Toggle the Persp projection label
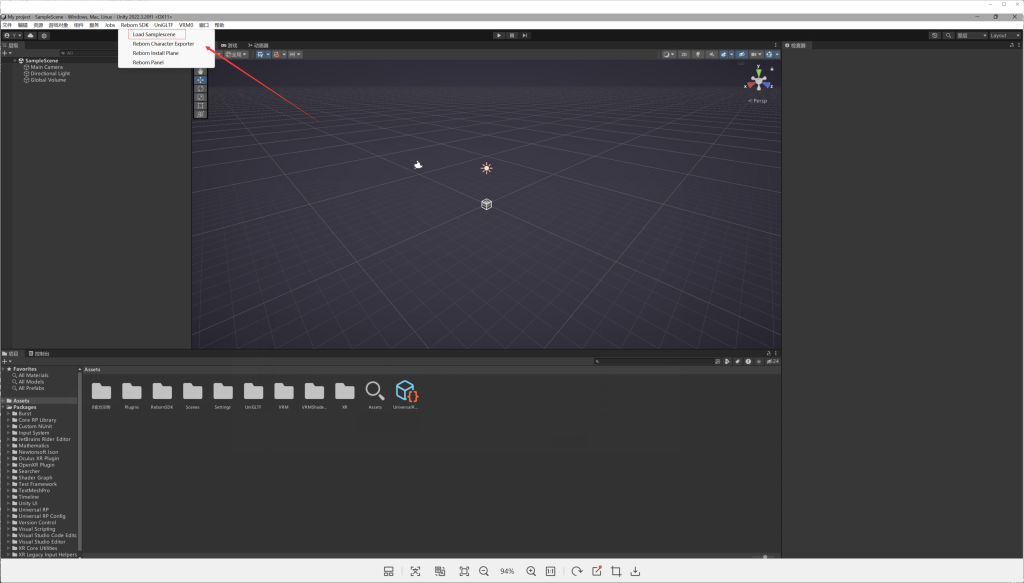The image size is (1024, 583). 758,101
